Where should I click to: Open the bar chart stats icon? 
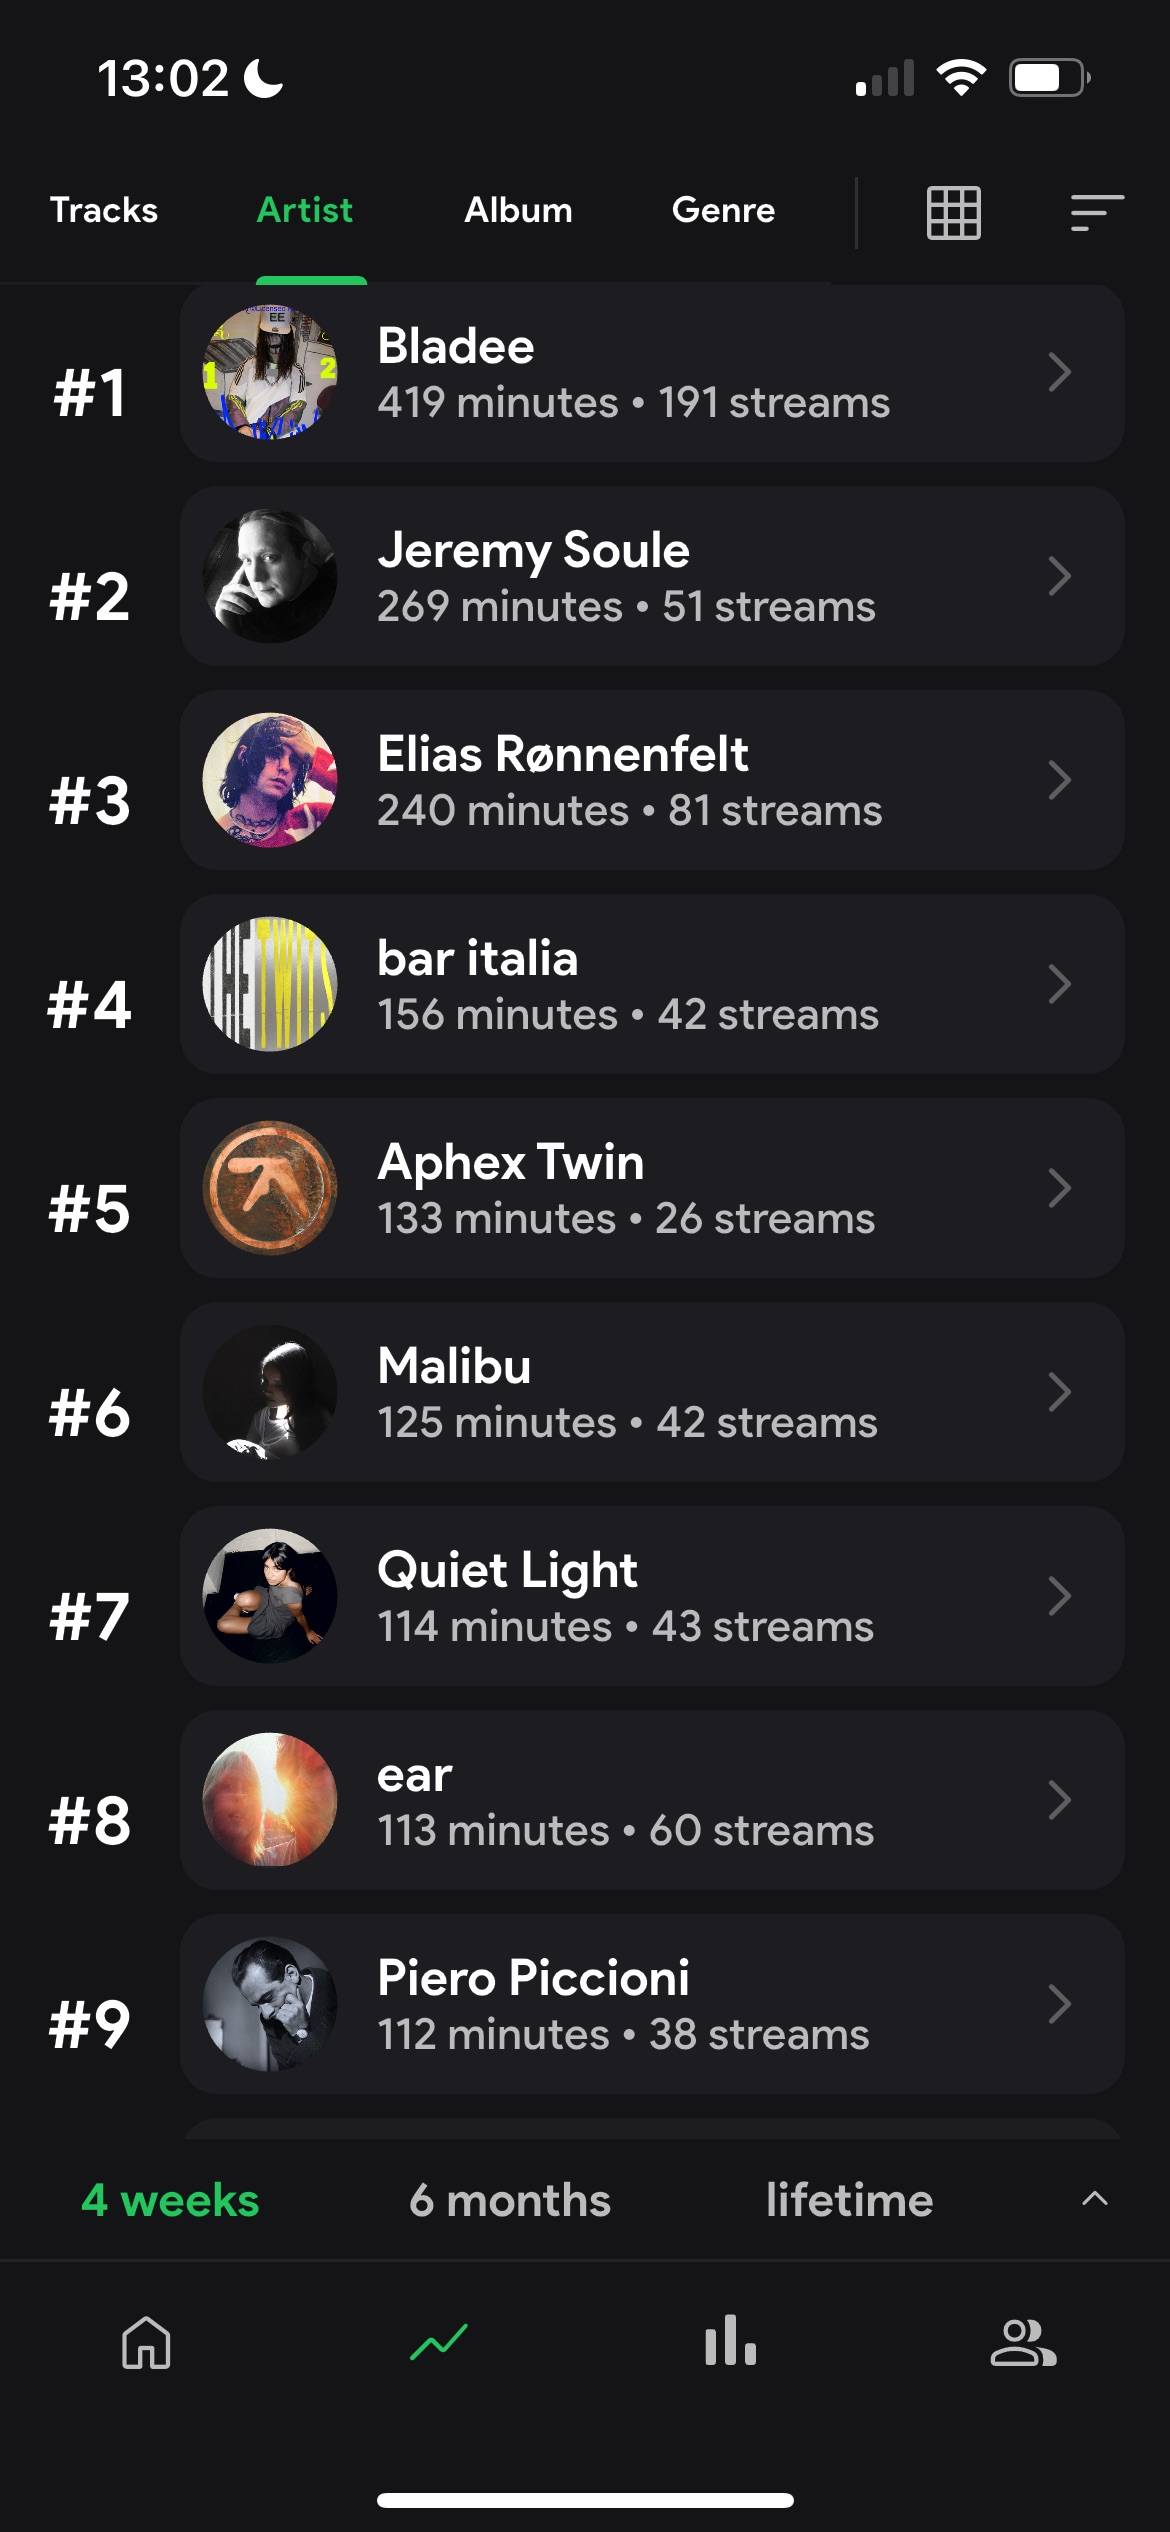point(731,2340)
